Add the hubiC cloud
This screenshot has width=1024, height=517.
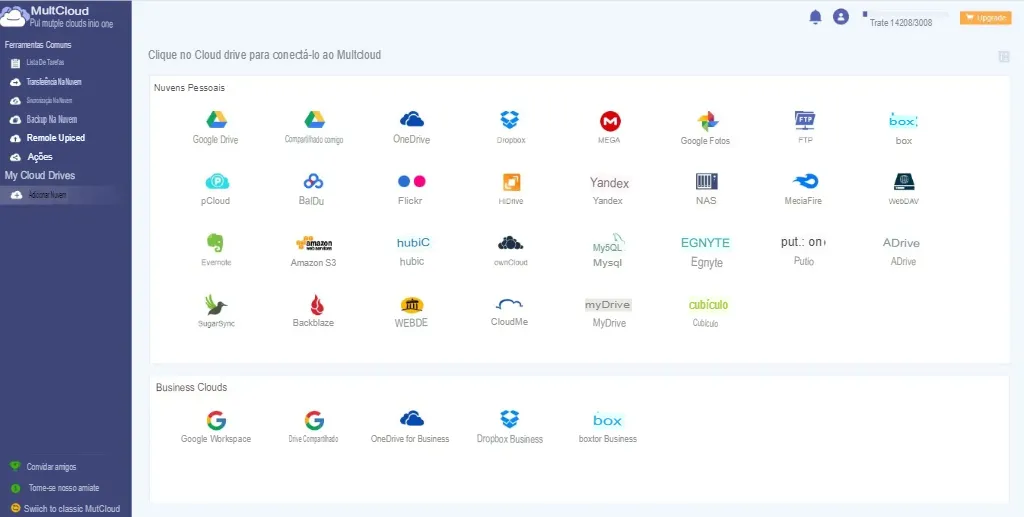pos(413,243)
